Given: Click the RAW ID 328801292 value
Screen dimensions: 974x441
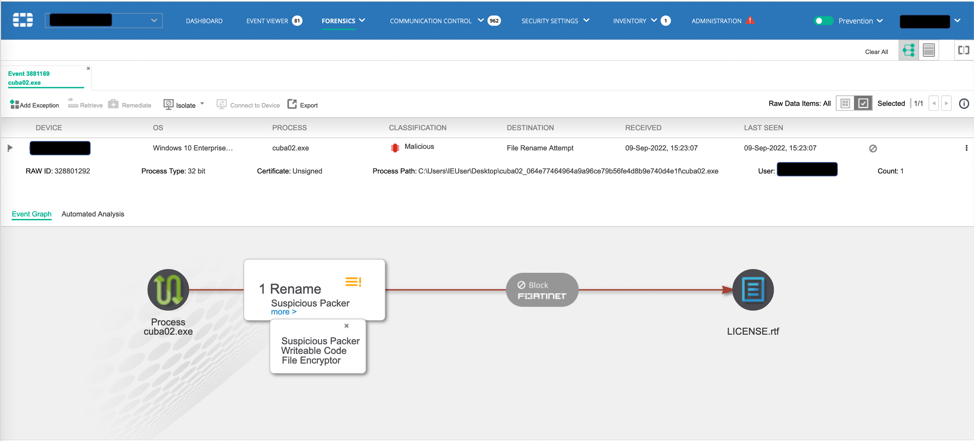Looking at the screenshot, I should click(72, 170).
